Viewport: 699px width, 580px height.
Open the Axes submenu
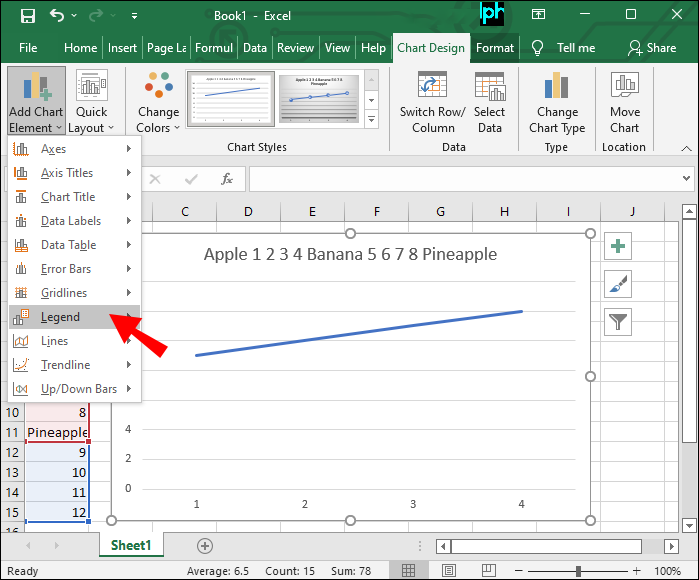click(x=74, y=148)
